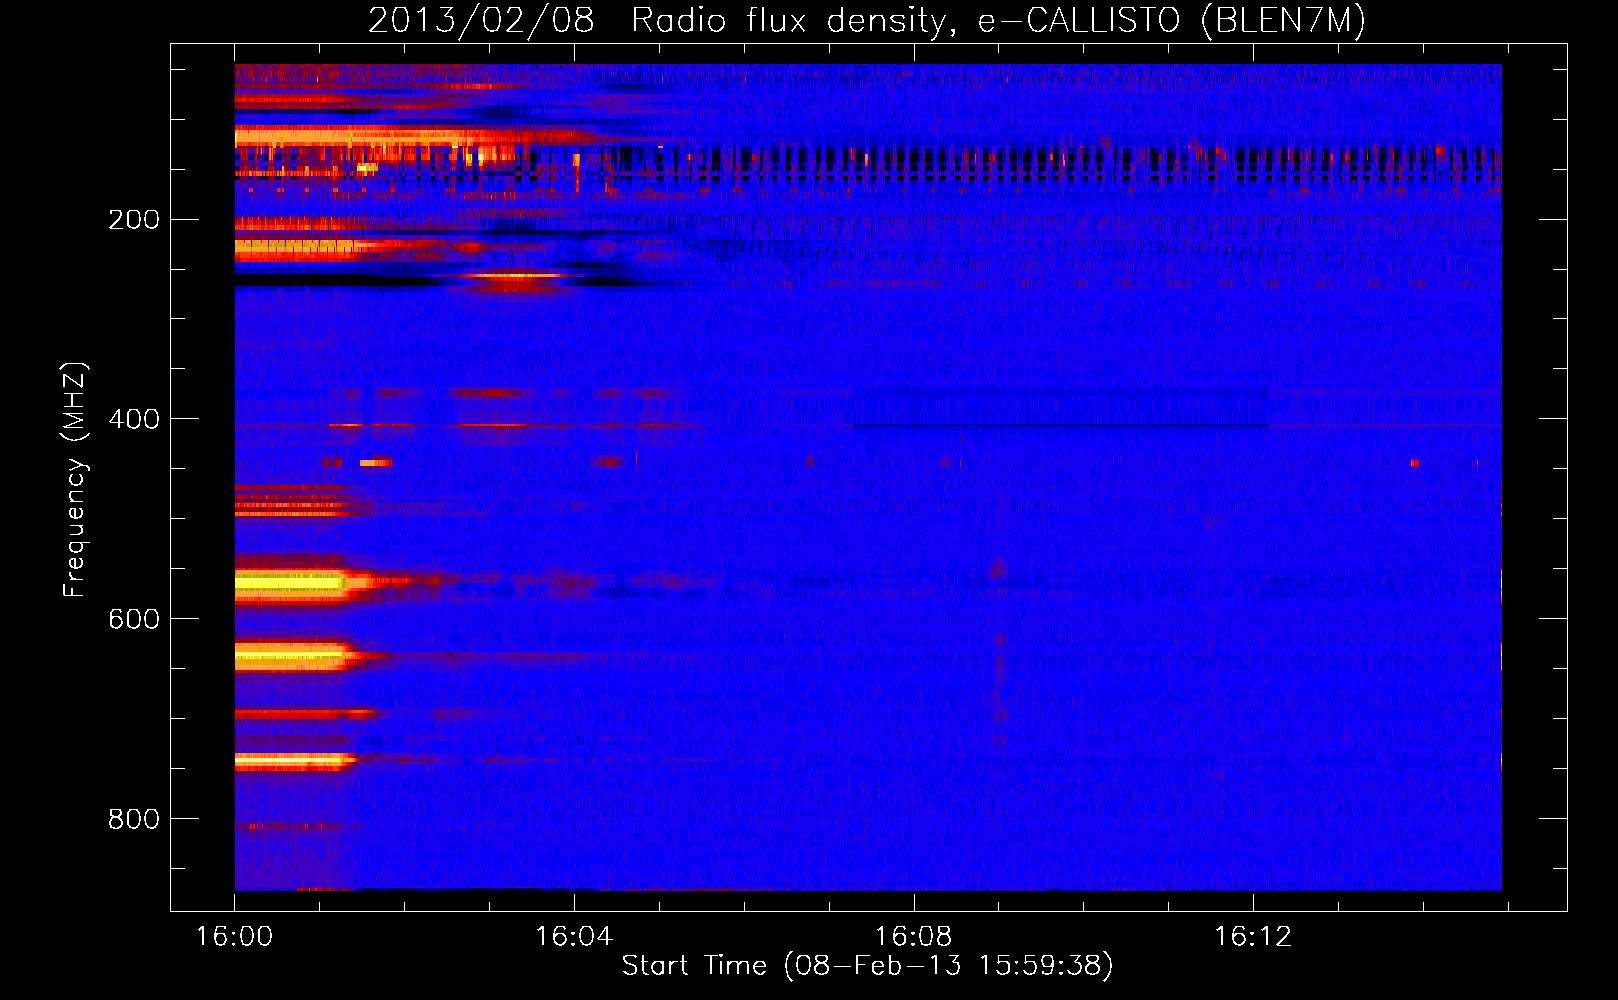The width and height of the screenshot is (1618, 1000).
Task: Click the 16:08 time tick label
Action: 913,937
